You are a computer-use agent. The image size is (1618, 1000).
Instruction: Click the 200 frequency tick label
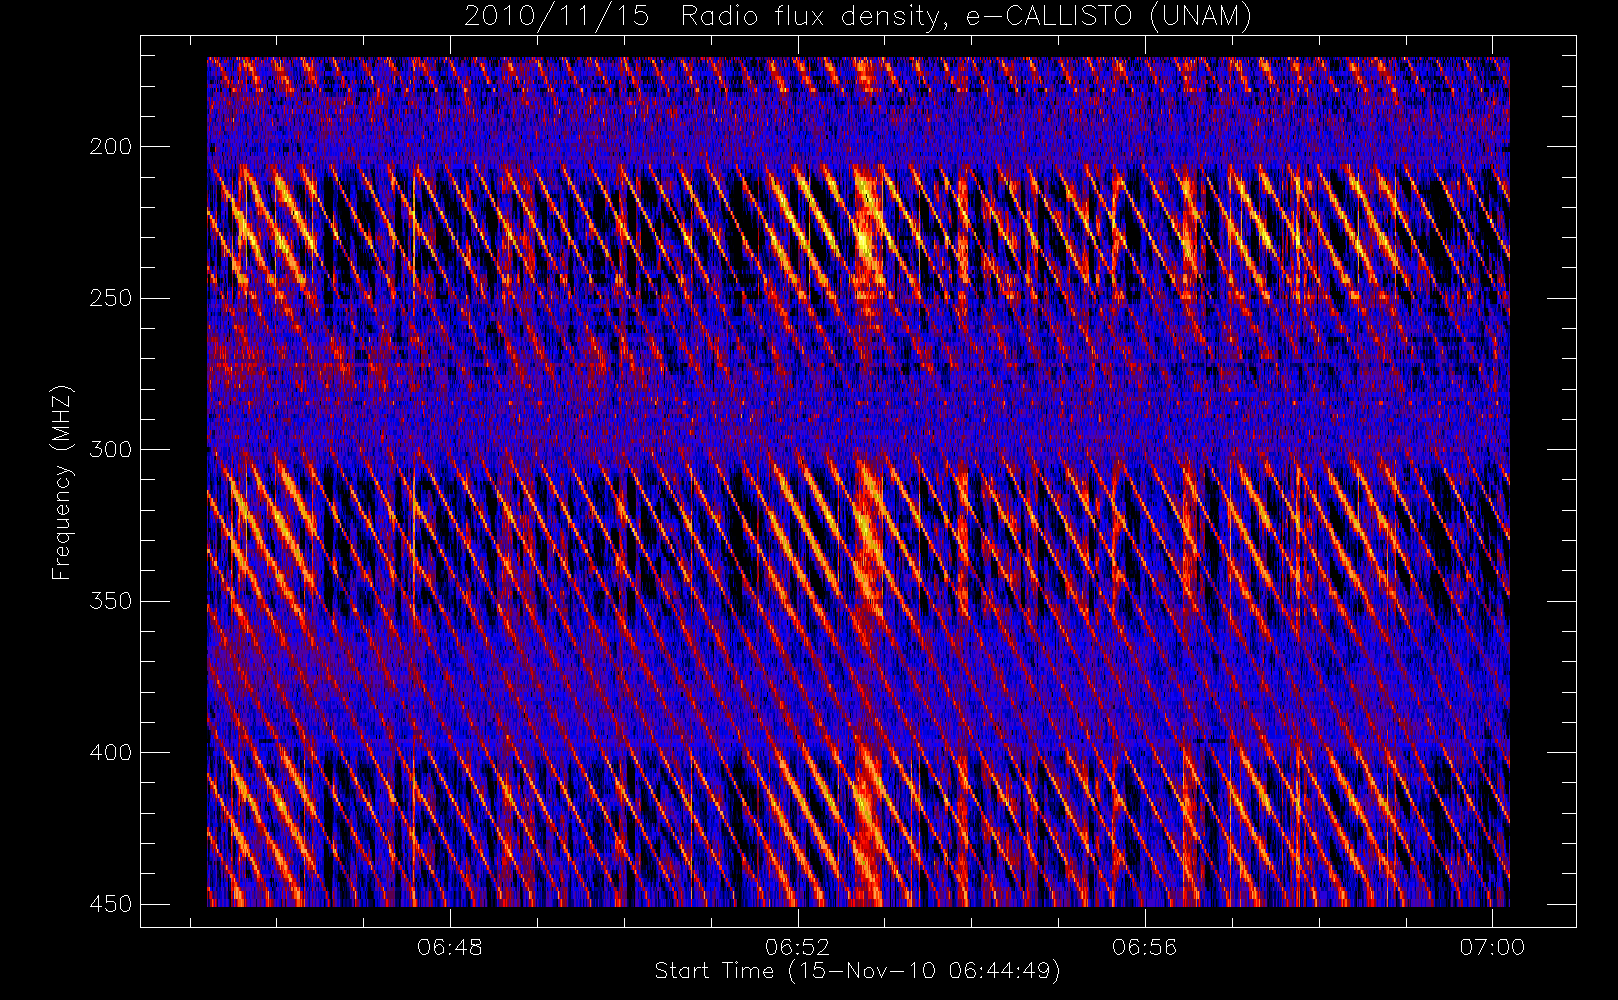click(x=111, y=147)
